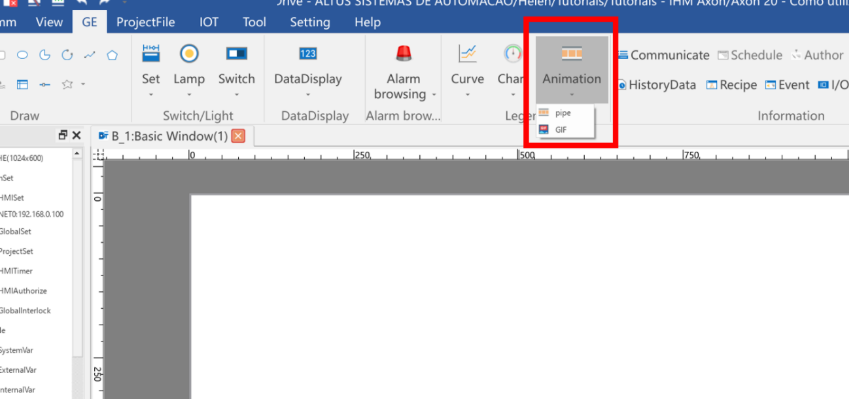The image size is (849, 399).
Task: Open the Recipe tool
Action: point(731,85)
